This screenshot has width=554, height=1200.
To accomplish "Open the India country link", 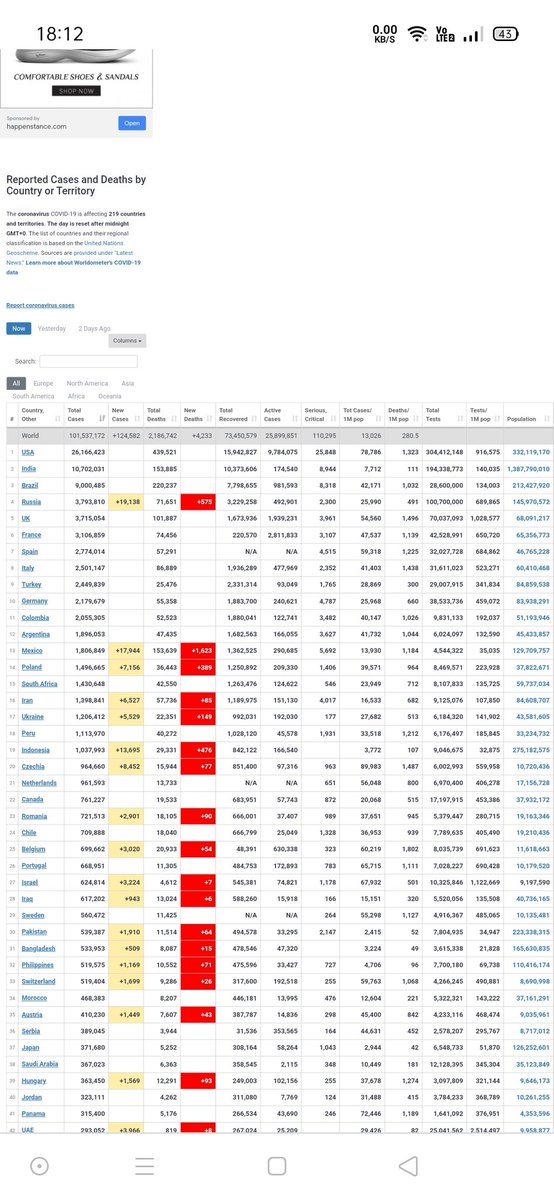I will pos(28,468).
